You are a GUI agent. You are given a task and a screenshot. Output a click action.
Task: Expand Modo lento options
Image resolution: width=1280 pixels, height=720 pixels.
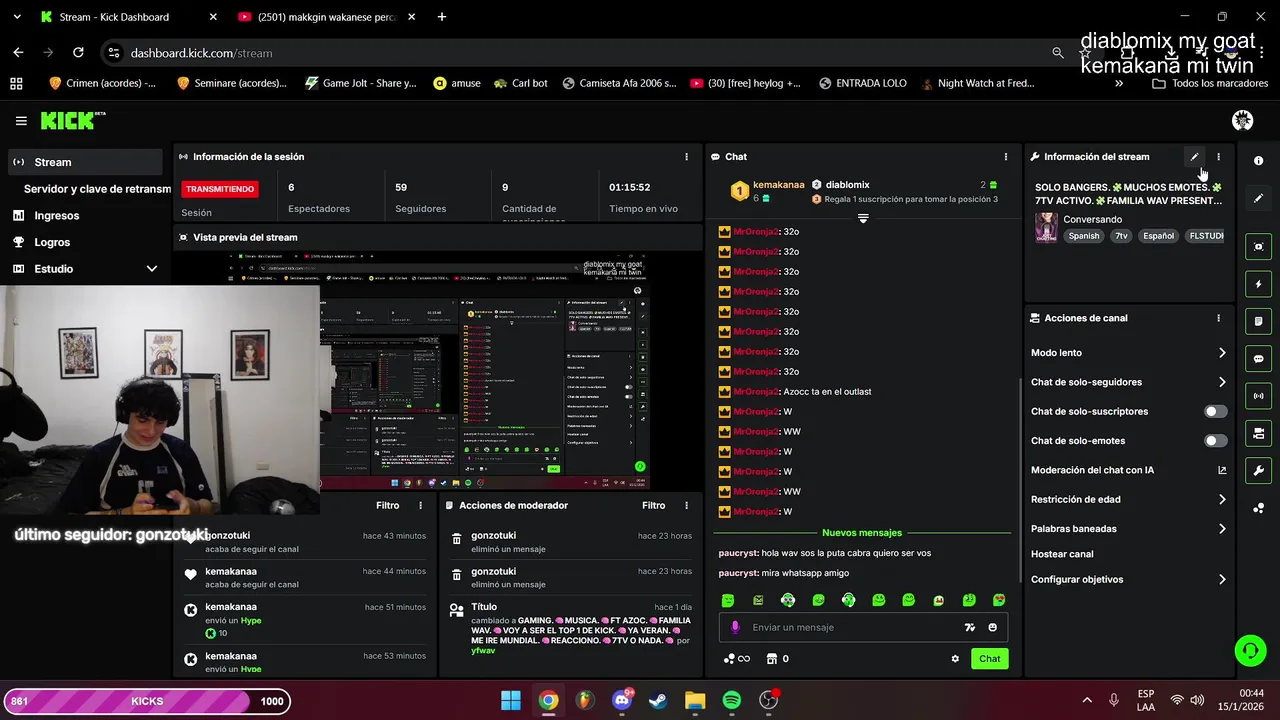click(x=1222, y=353)
